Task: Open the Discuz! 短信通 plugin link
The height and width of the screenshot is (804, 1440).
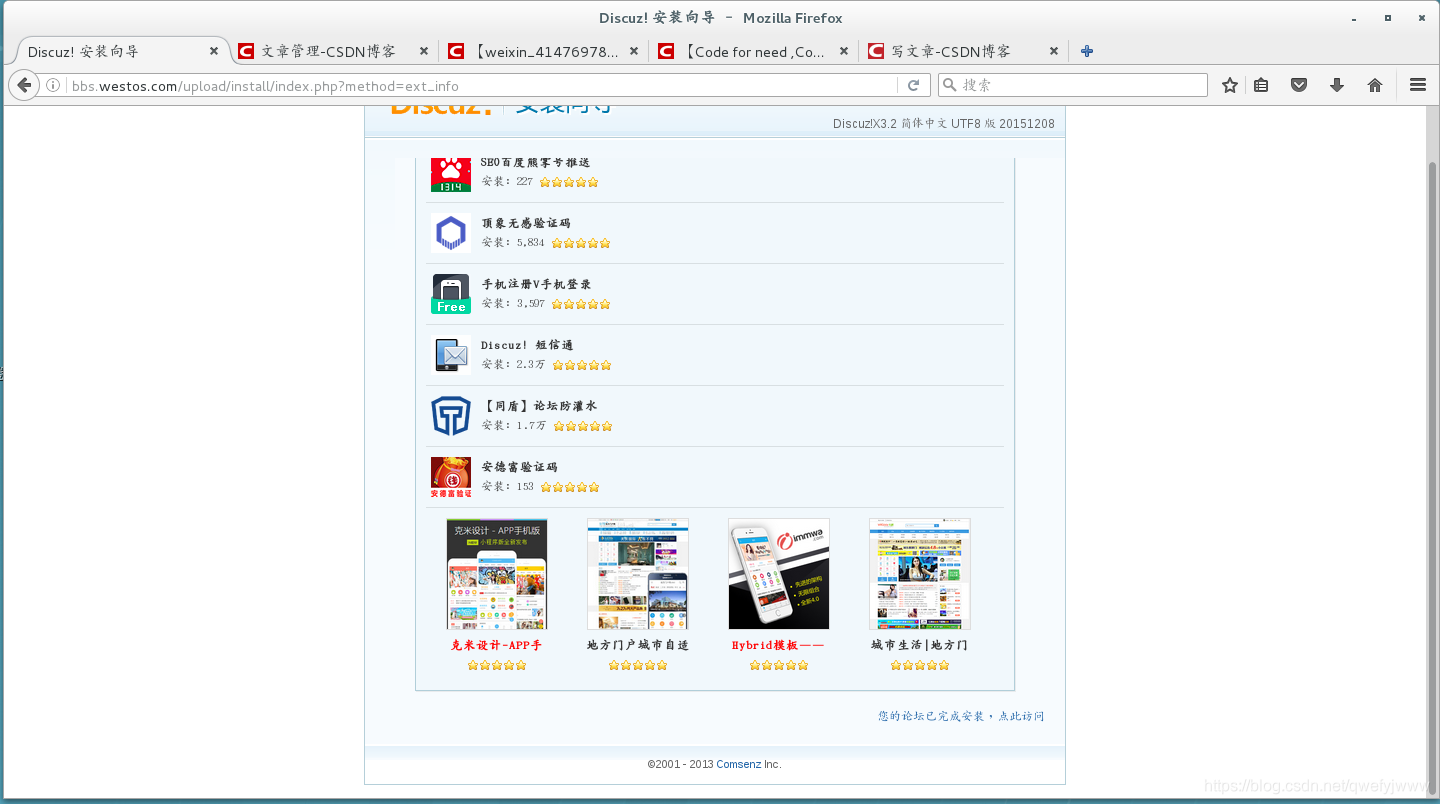Action: click(x=527, y=345)
